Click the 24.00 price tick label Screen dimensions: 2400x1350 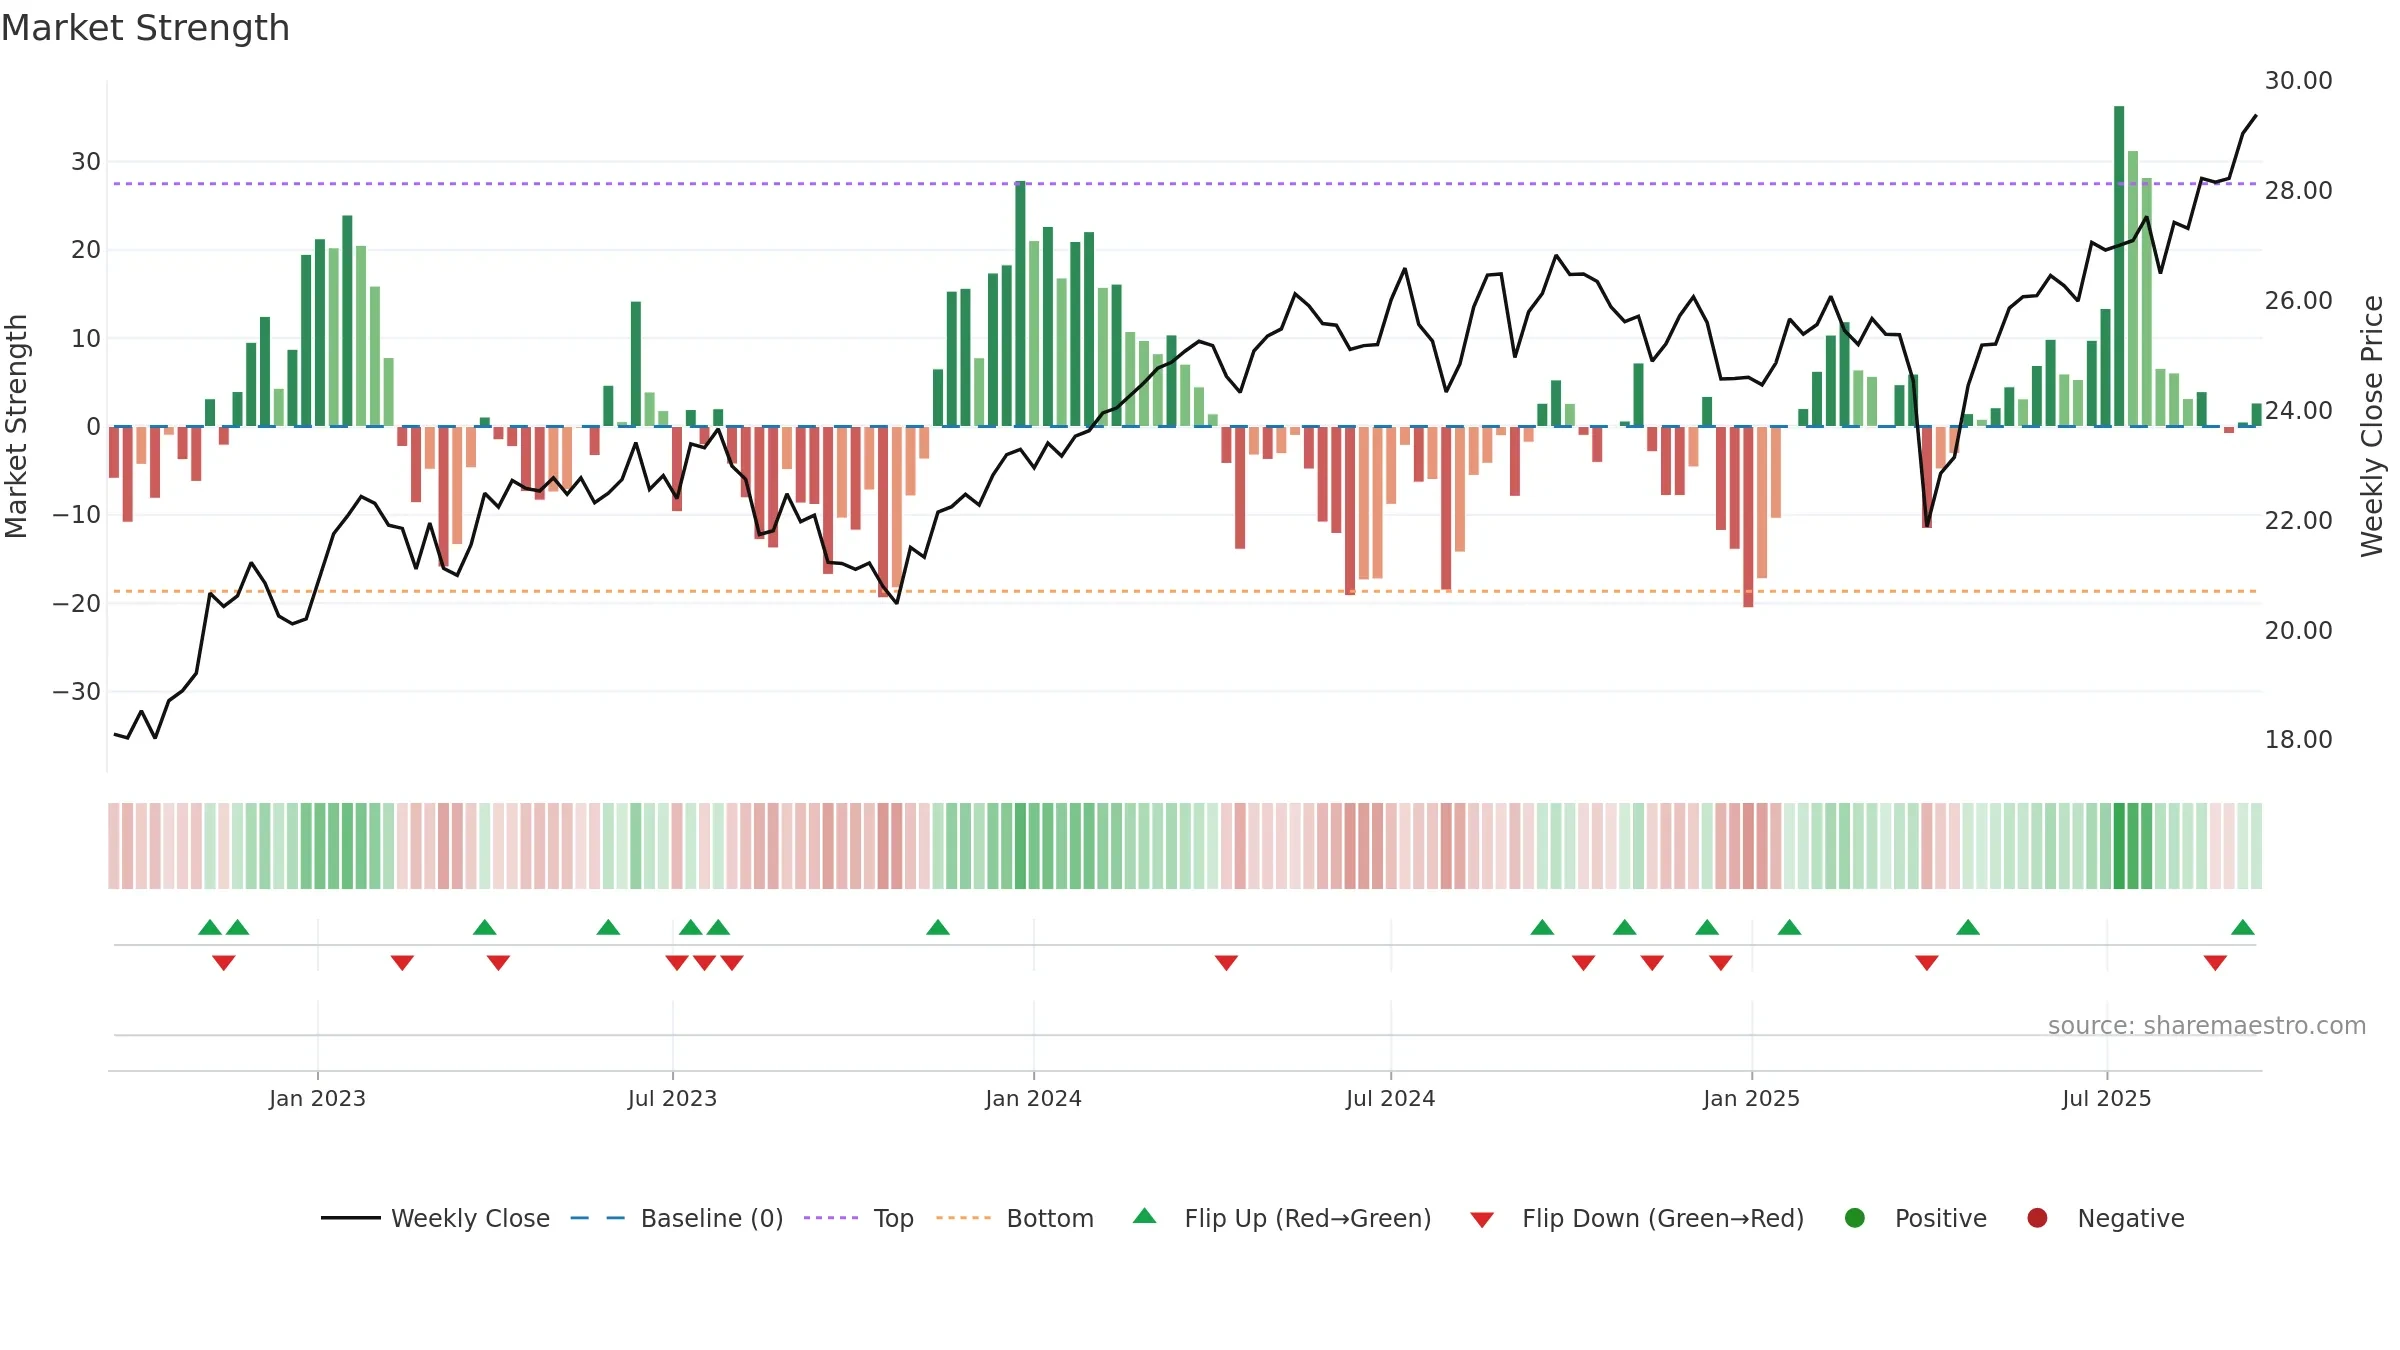(2298, 411)
